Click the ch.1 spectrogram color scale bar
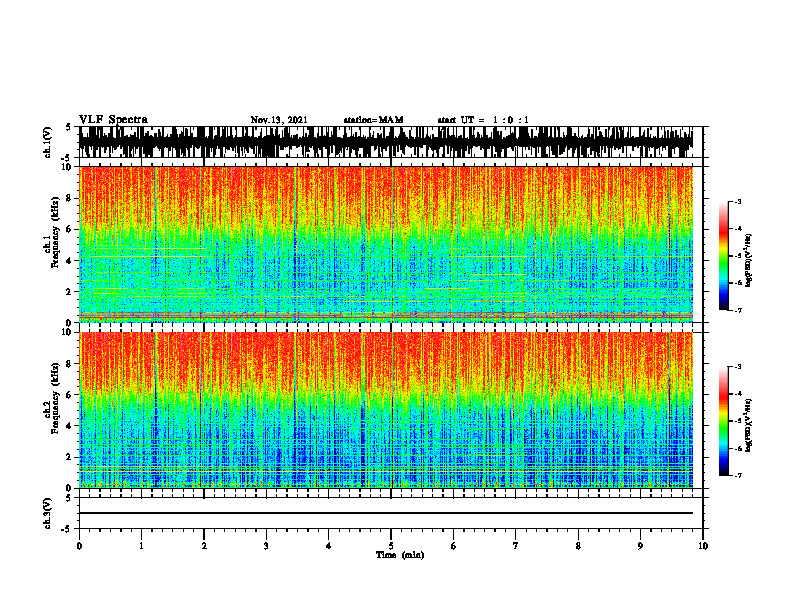The image size is (792, 612). pyautogui.click(x=723, y=256)
